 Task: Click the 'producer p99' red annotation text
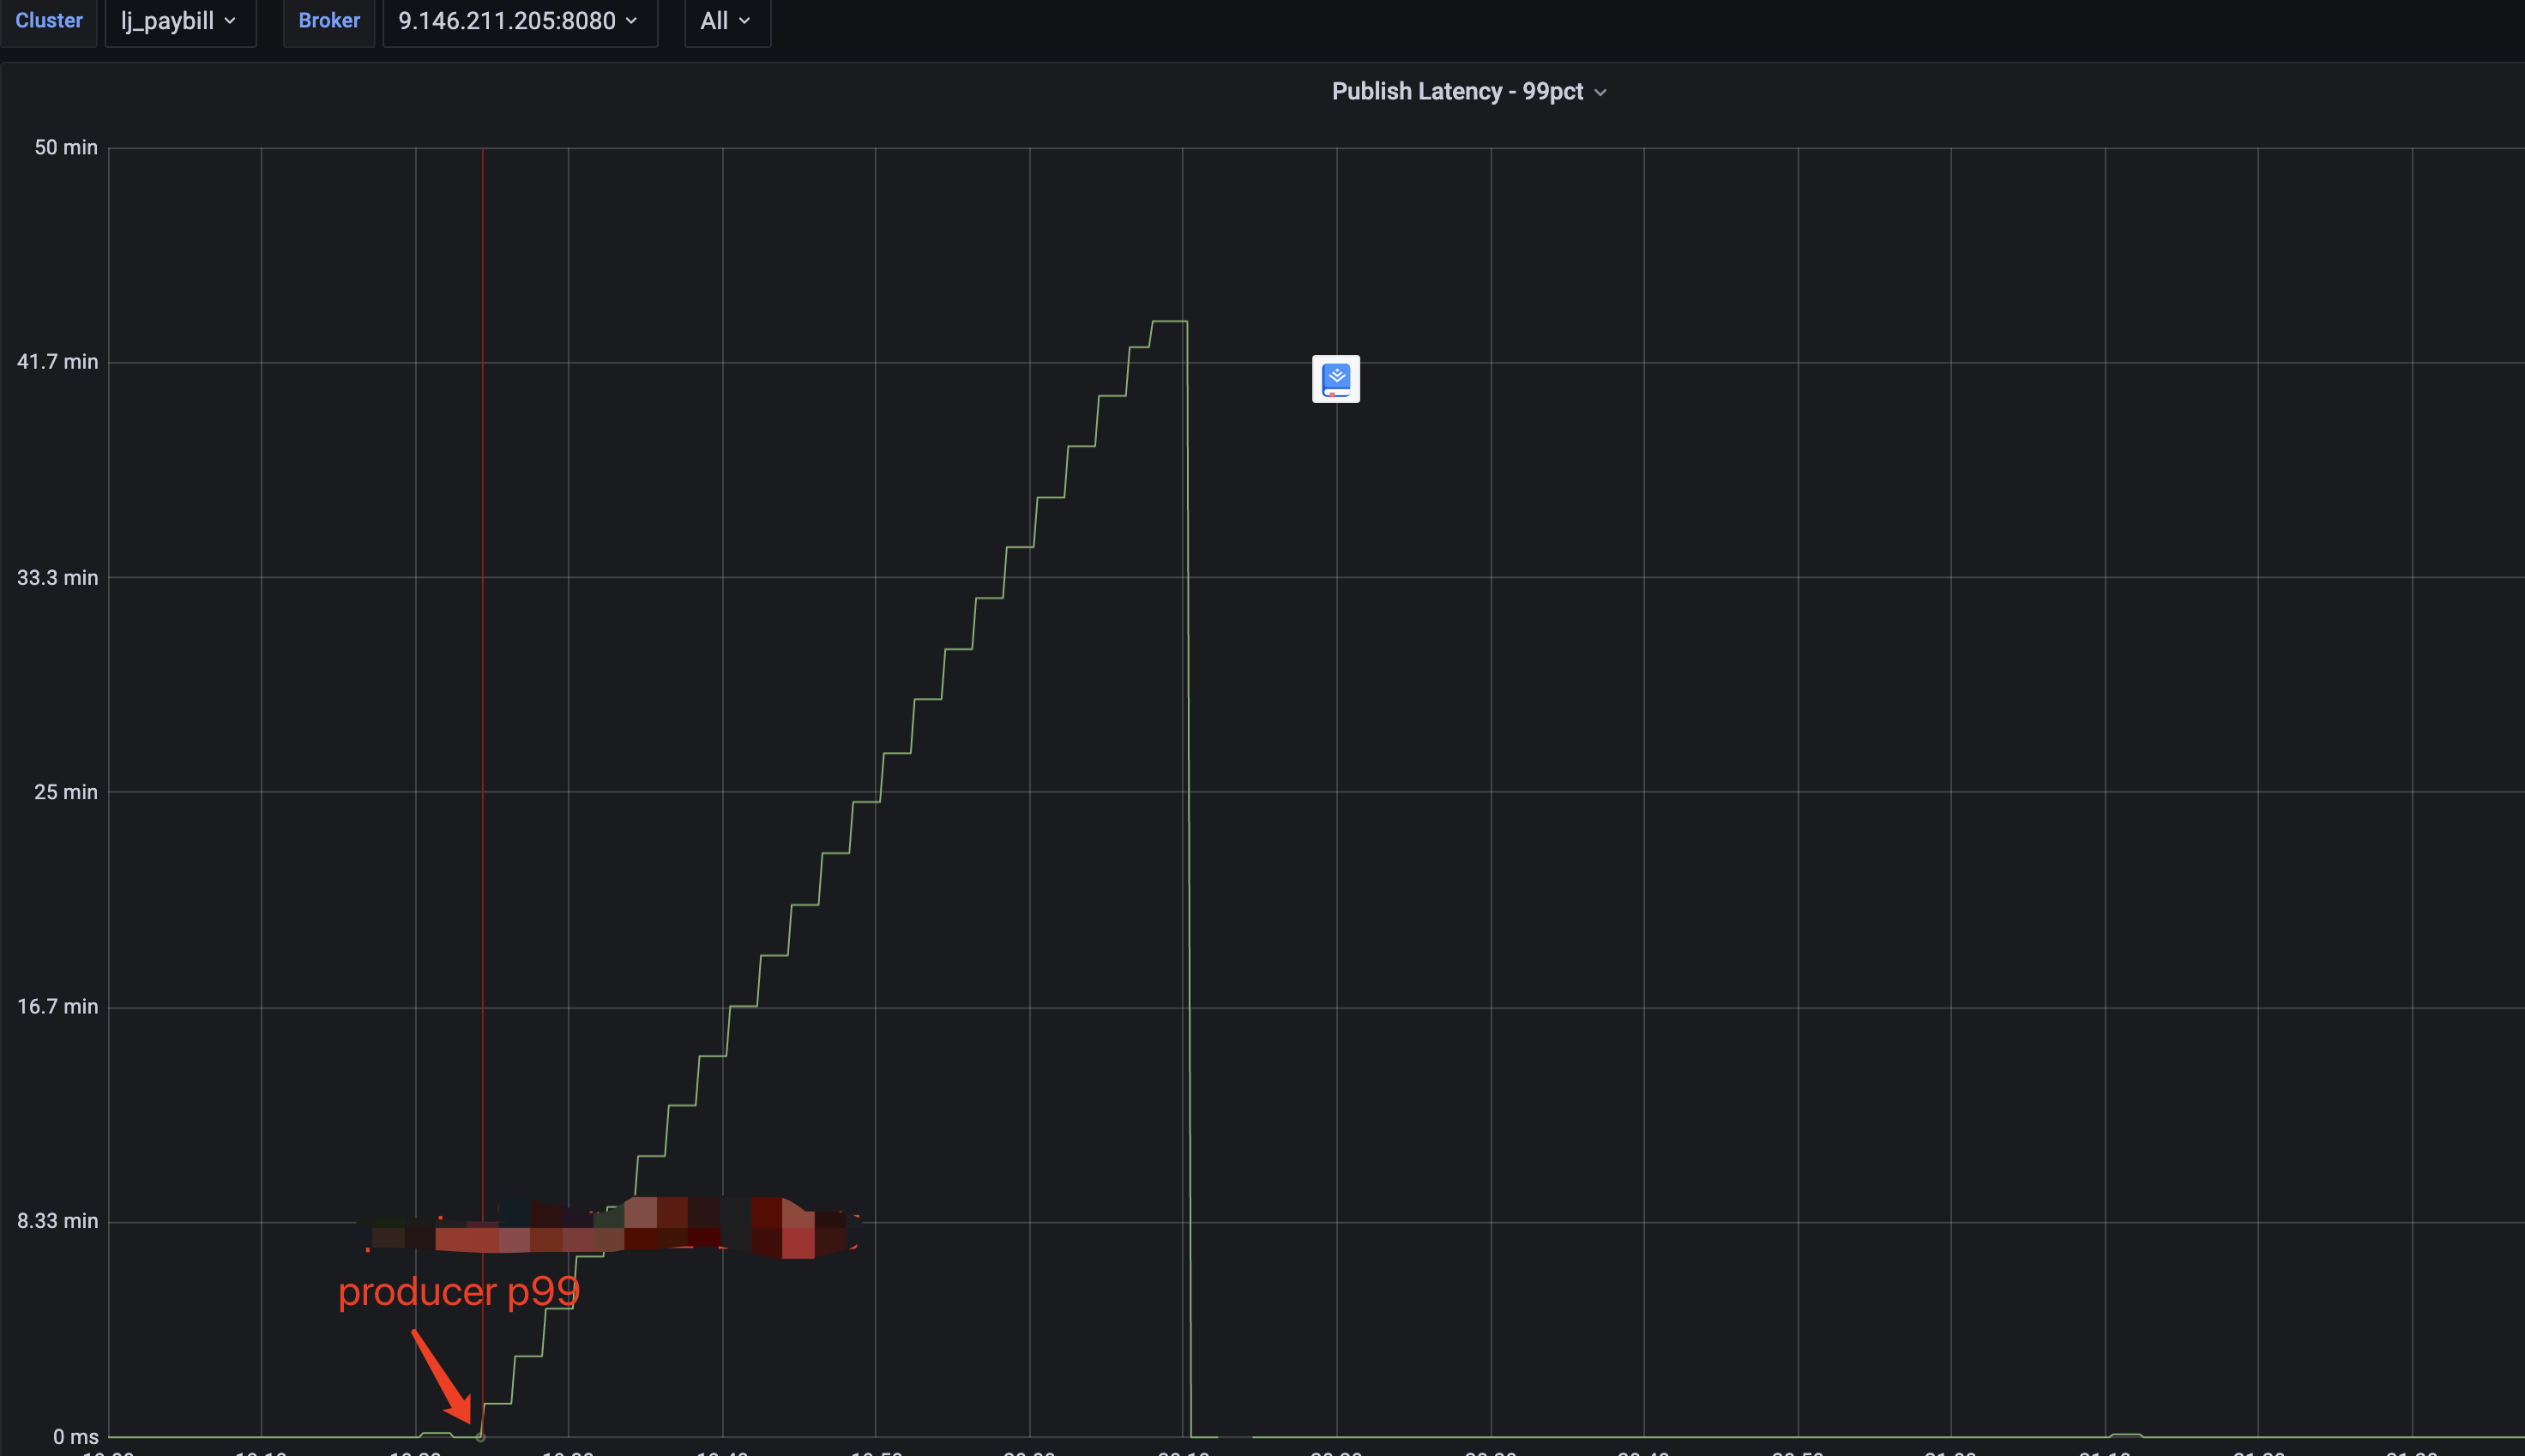[x=459, y=1291]
